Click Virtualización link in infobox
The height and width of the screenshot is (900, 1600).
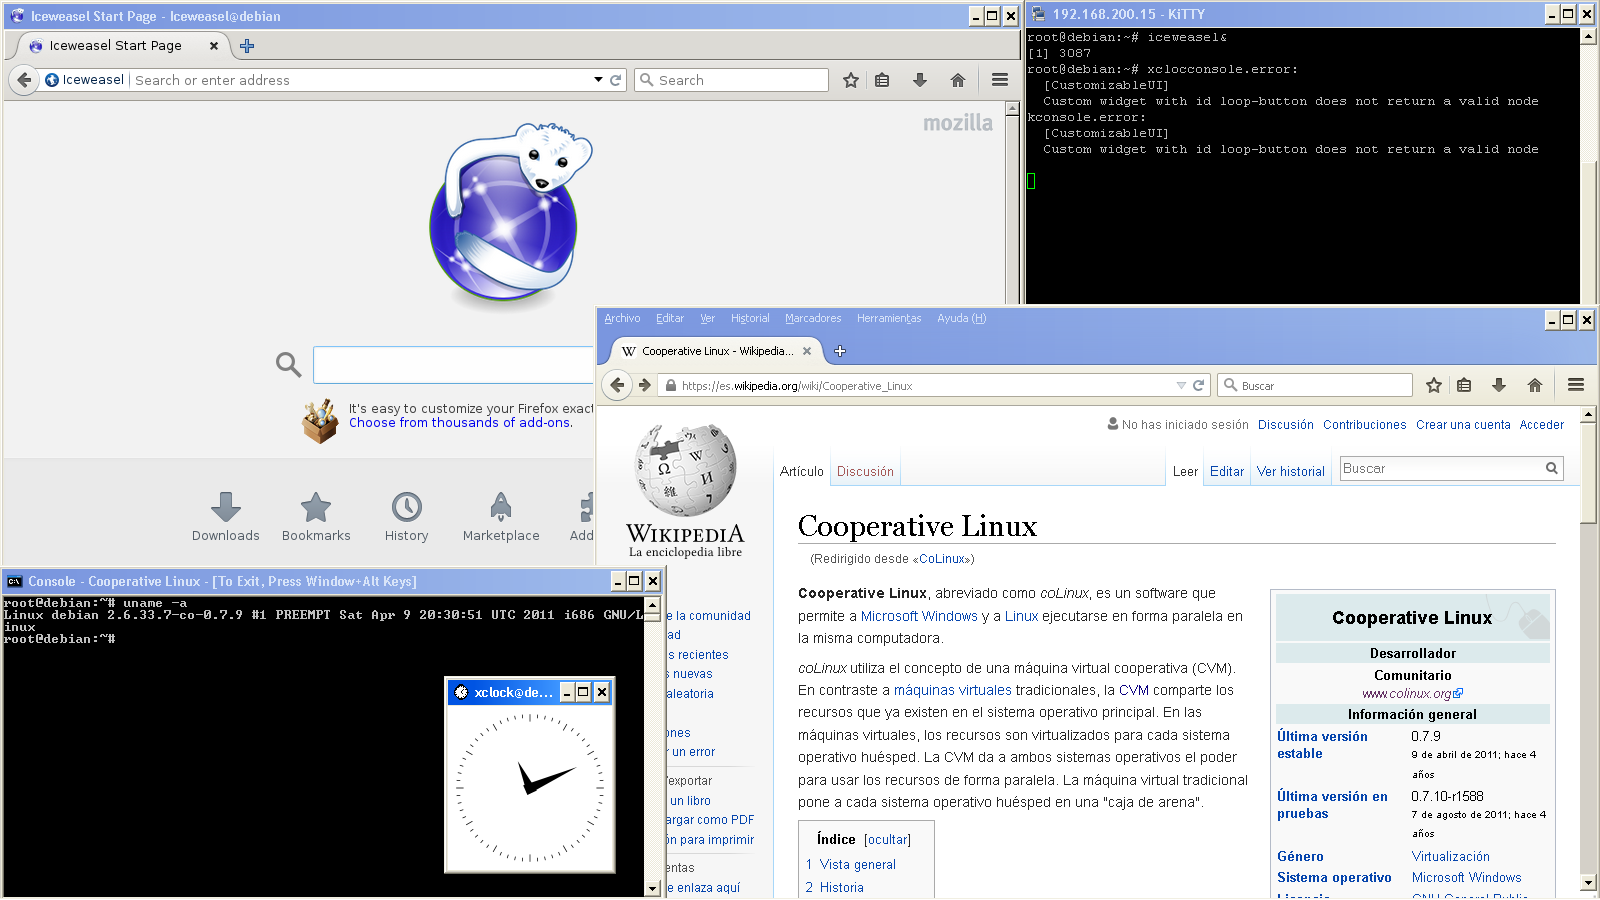(1450, 857)
